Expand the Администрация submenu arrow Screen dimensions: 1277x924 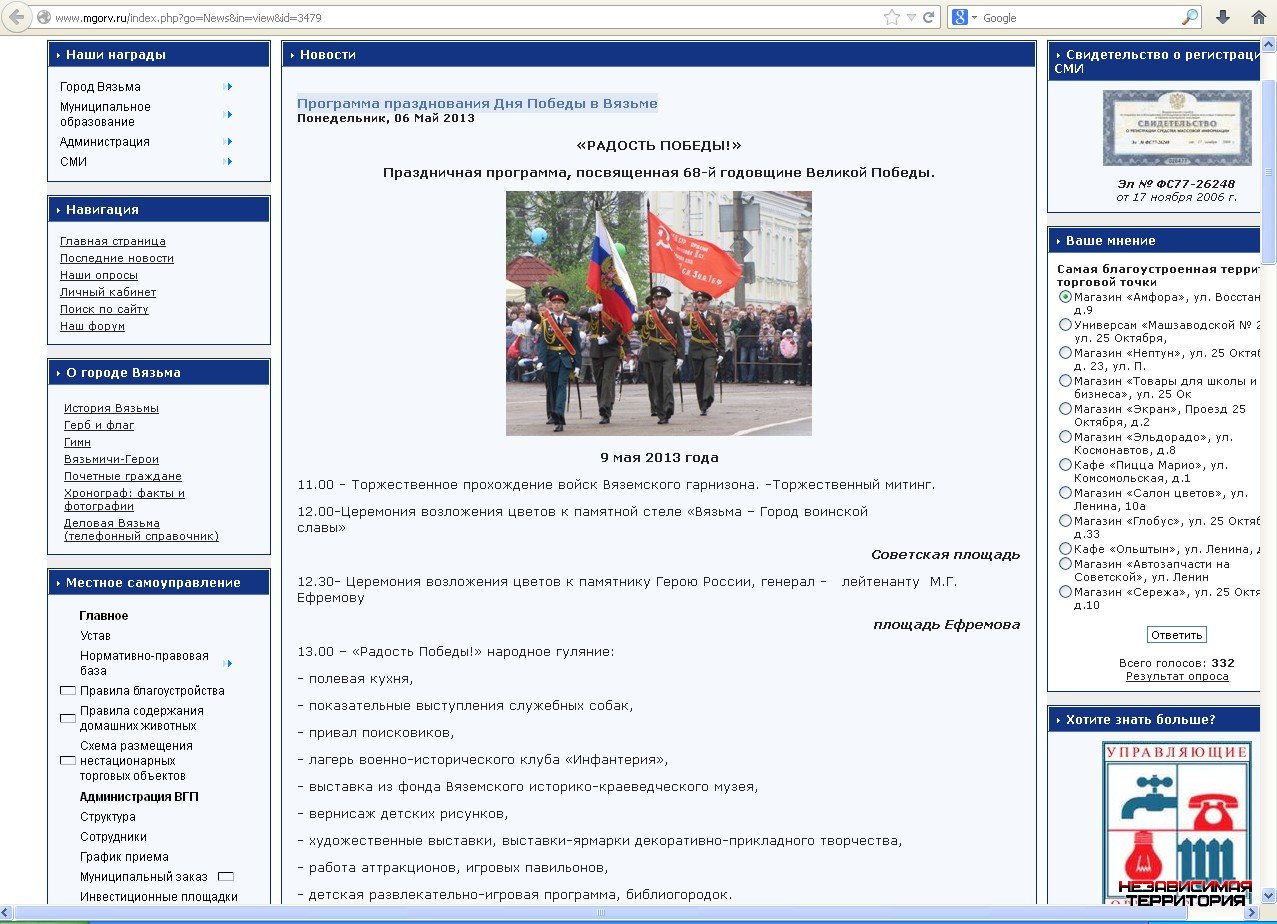(228, 142)
